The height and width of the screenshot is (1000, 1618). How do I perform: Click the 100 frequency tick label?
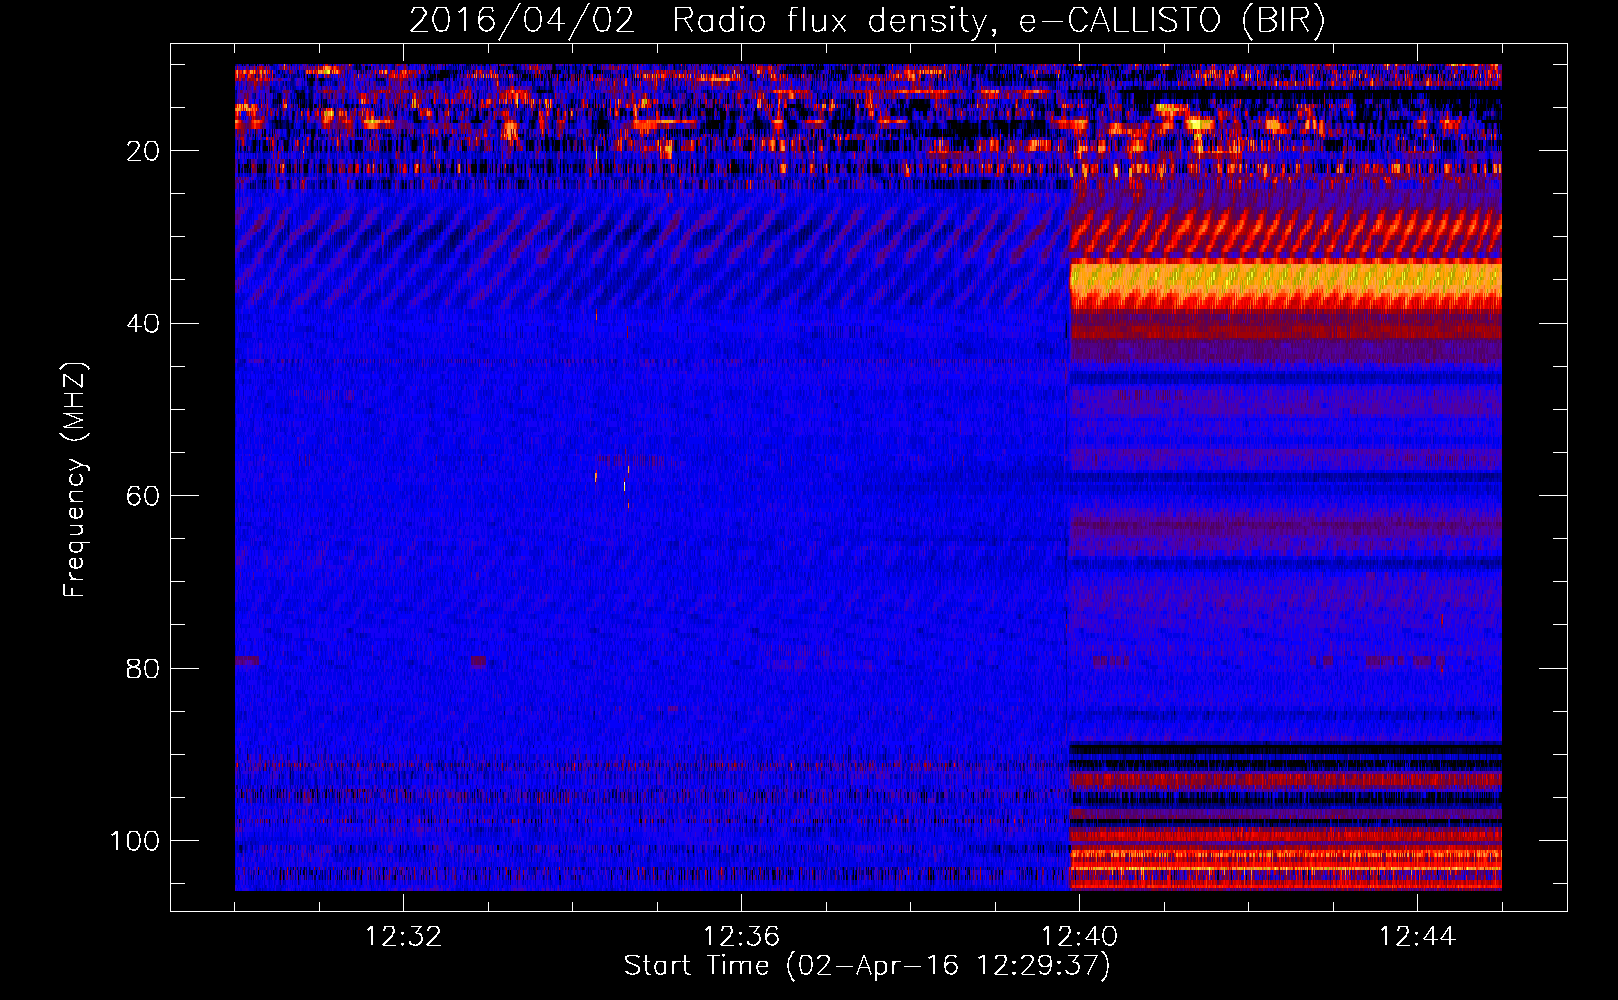(135, 841)
